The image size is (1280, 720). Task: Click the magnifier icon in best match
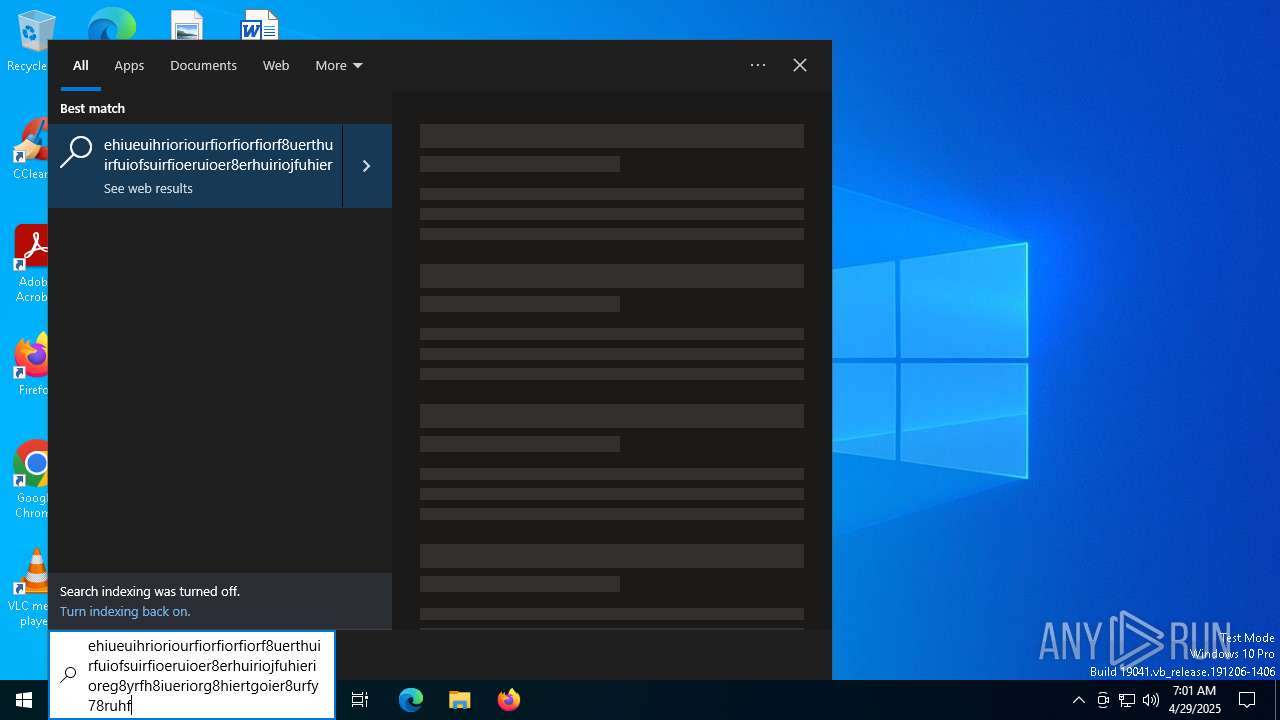tap(76, 153)
